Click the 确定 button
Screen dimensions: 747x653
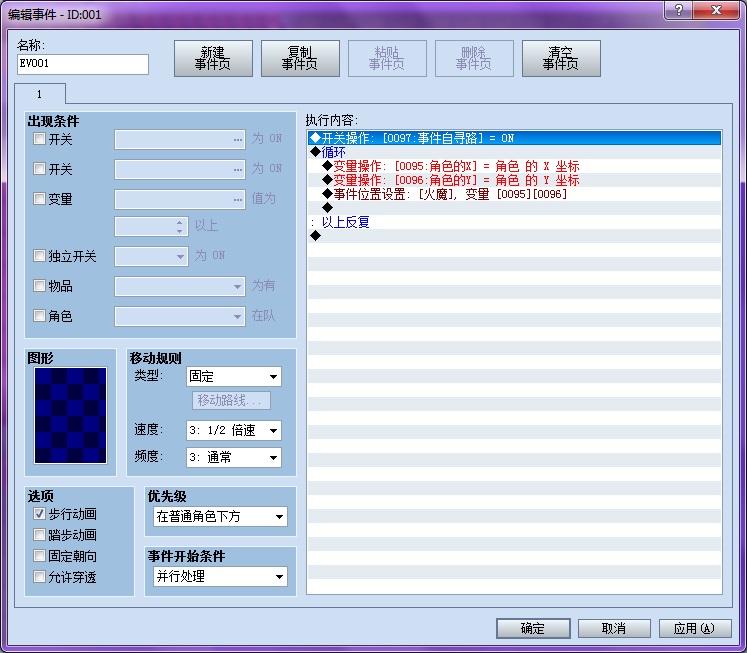coord(533,628)
